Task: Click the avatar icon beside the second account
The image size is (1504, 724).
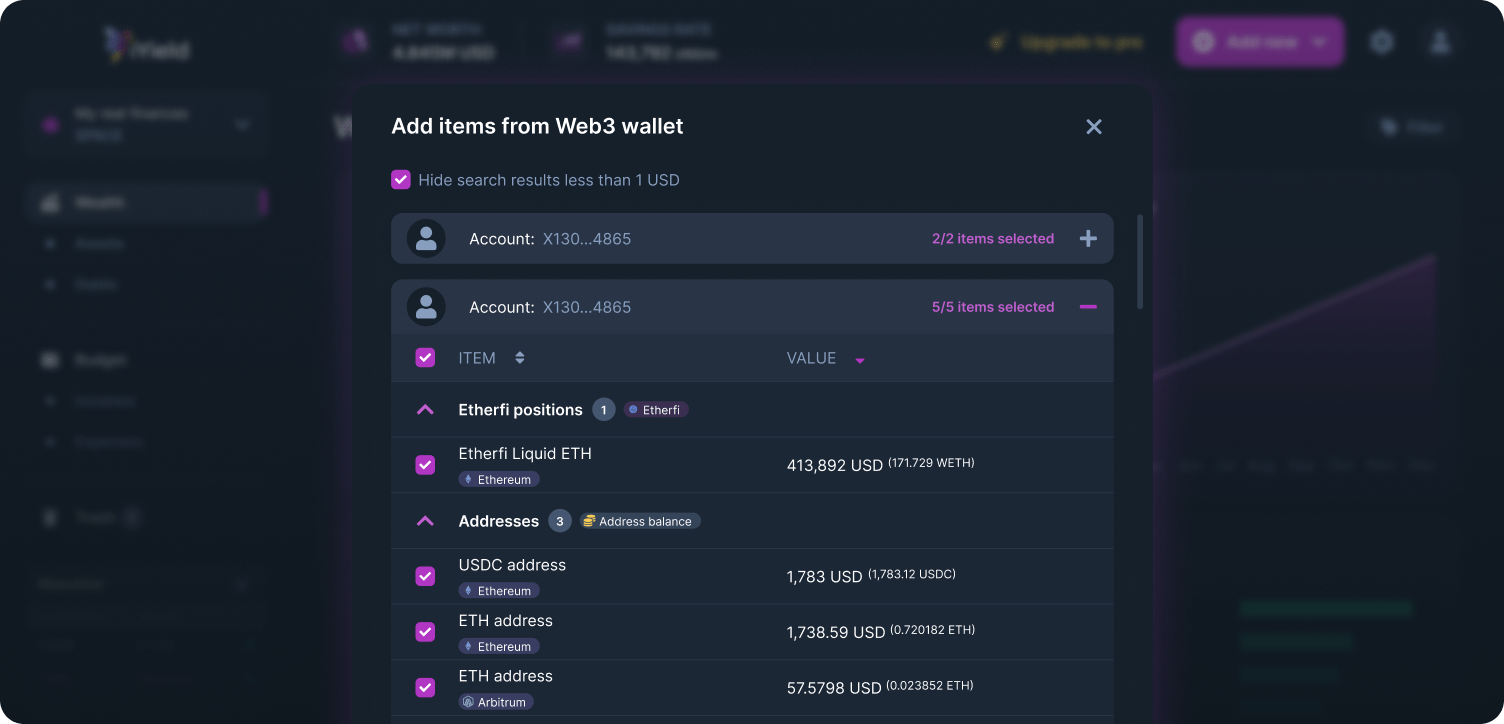Action: 427,306
